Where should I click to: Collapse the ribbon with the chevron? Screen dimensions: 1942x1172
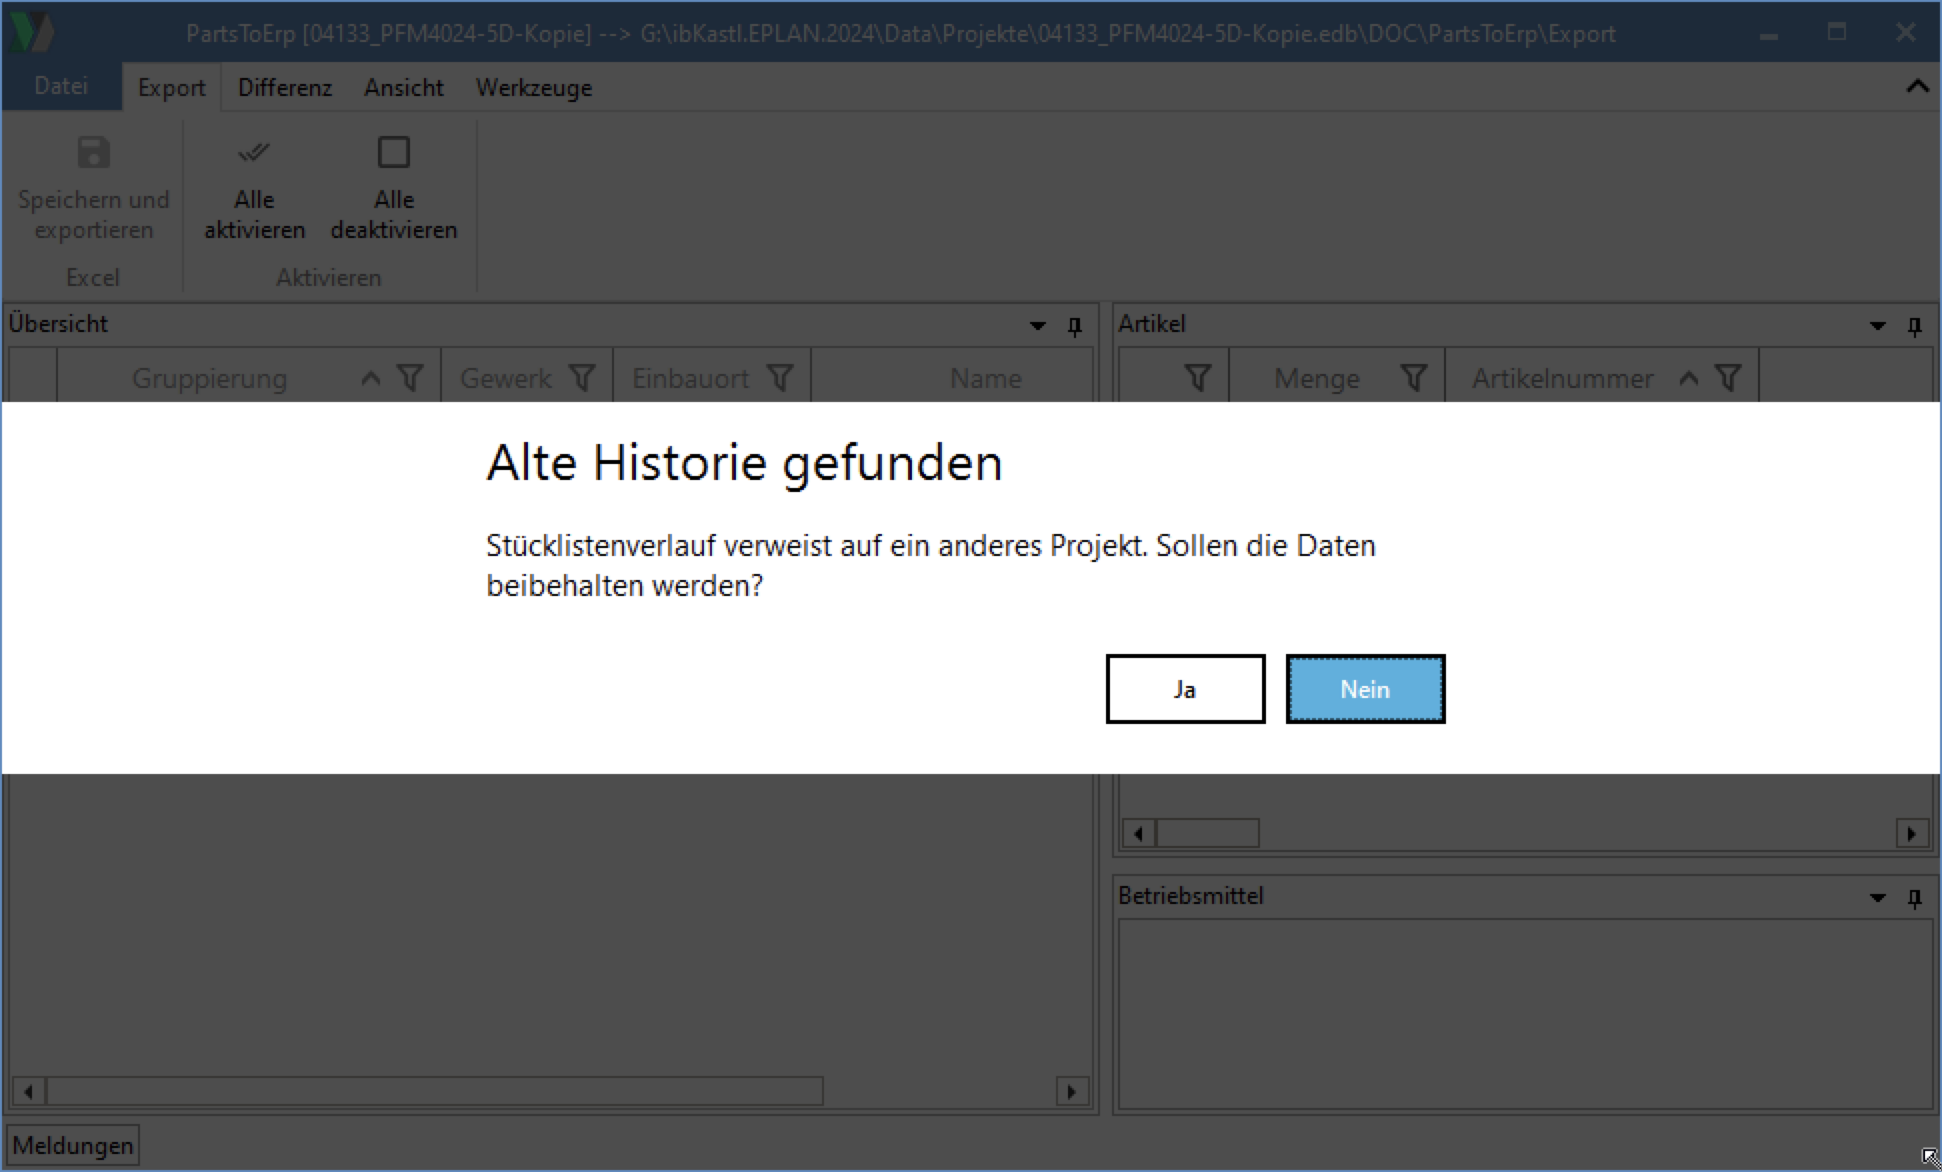tap(1917, 87)
